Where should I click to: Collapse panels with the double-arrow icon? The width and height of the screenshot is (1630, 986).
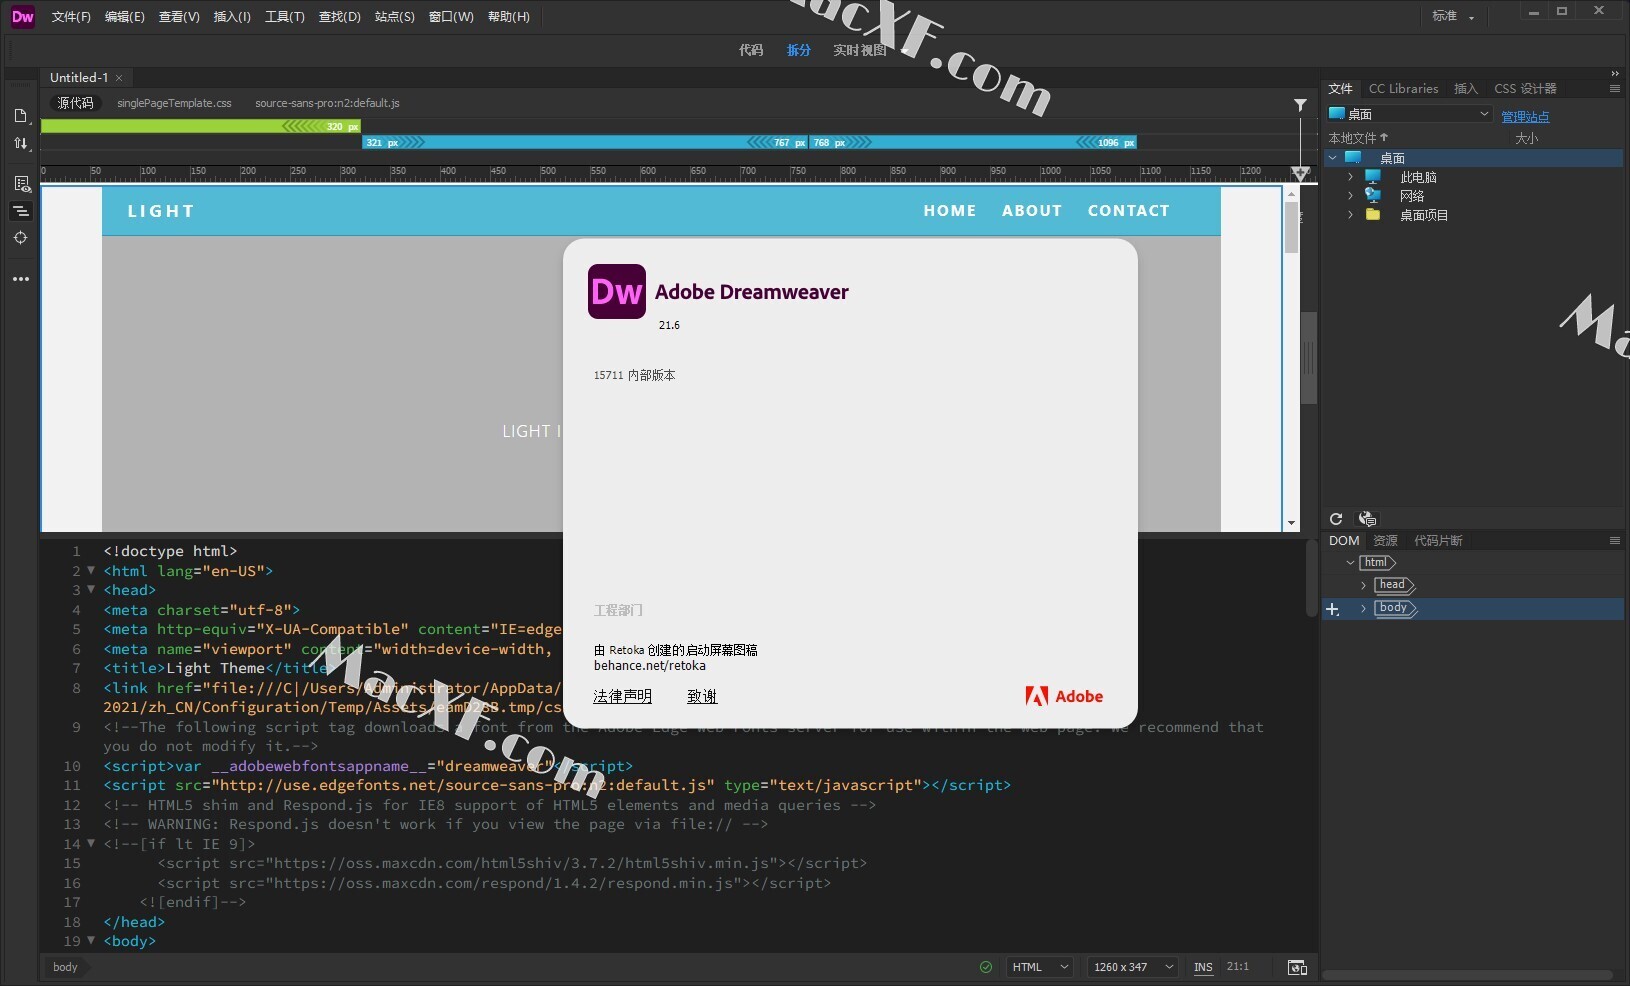tap(1614, 73)
